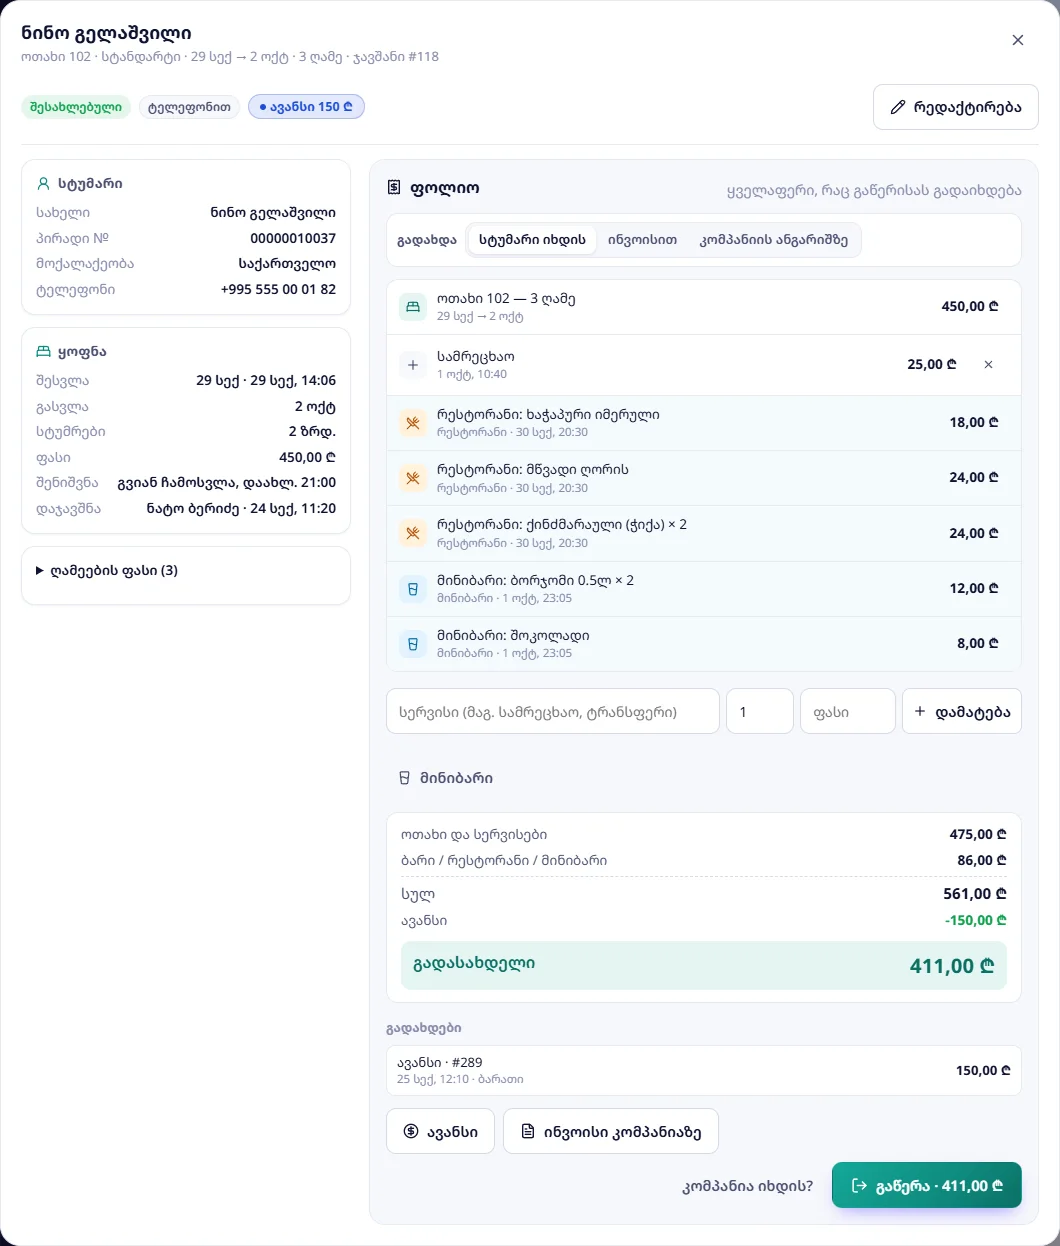Screen dimensions: 1060x1246
Task: Click the -150,00 ₾ advance amount in summary
Action: click(x=976, y=920)
